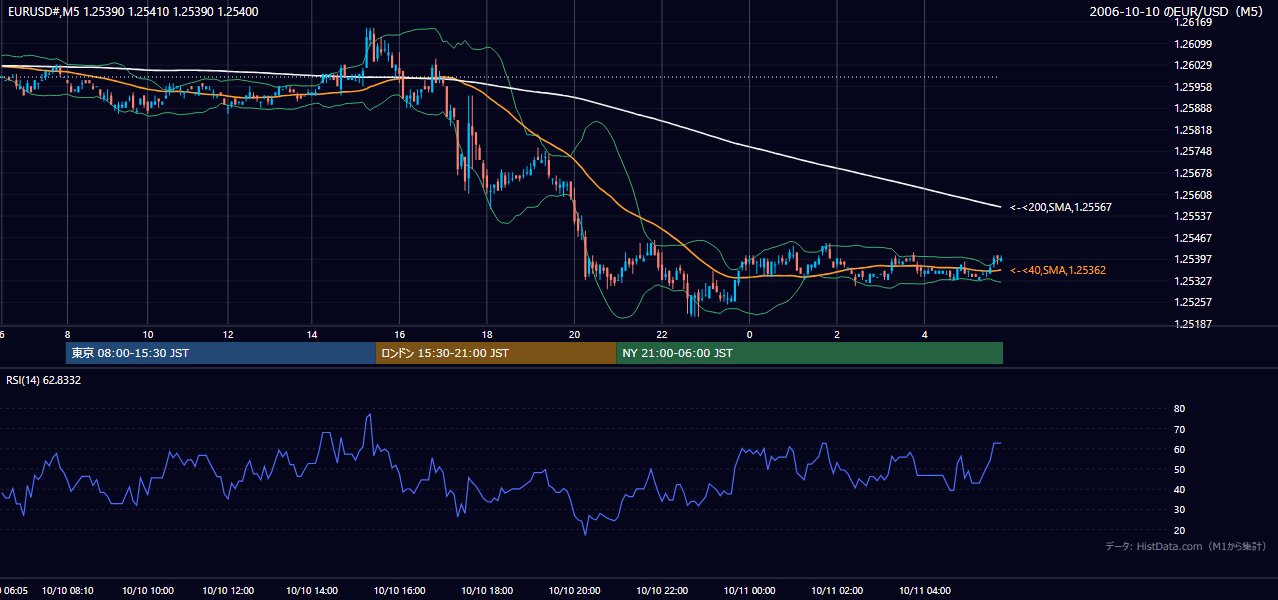Click price axis value 1.25818
The height and width of the screenshot is (600, 1278).
click(1194, 130)
